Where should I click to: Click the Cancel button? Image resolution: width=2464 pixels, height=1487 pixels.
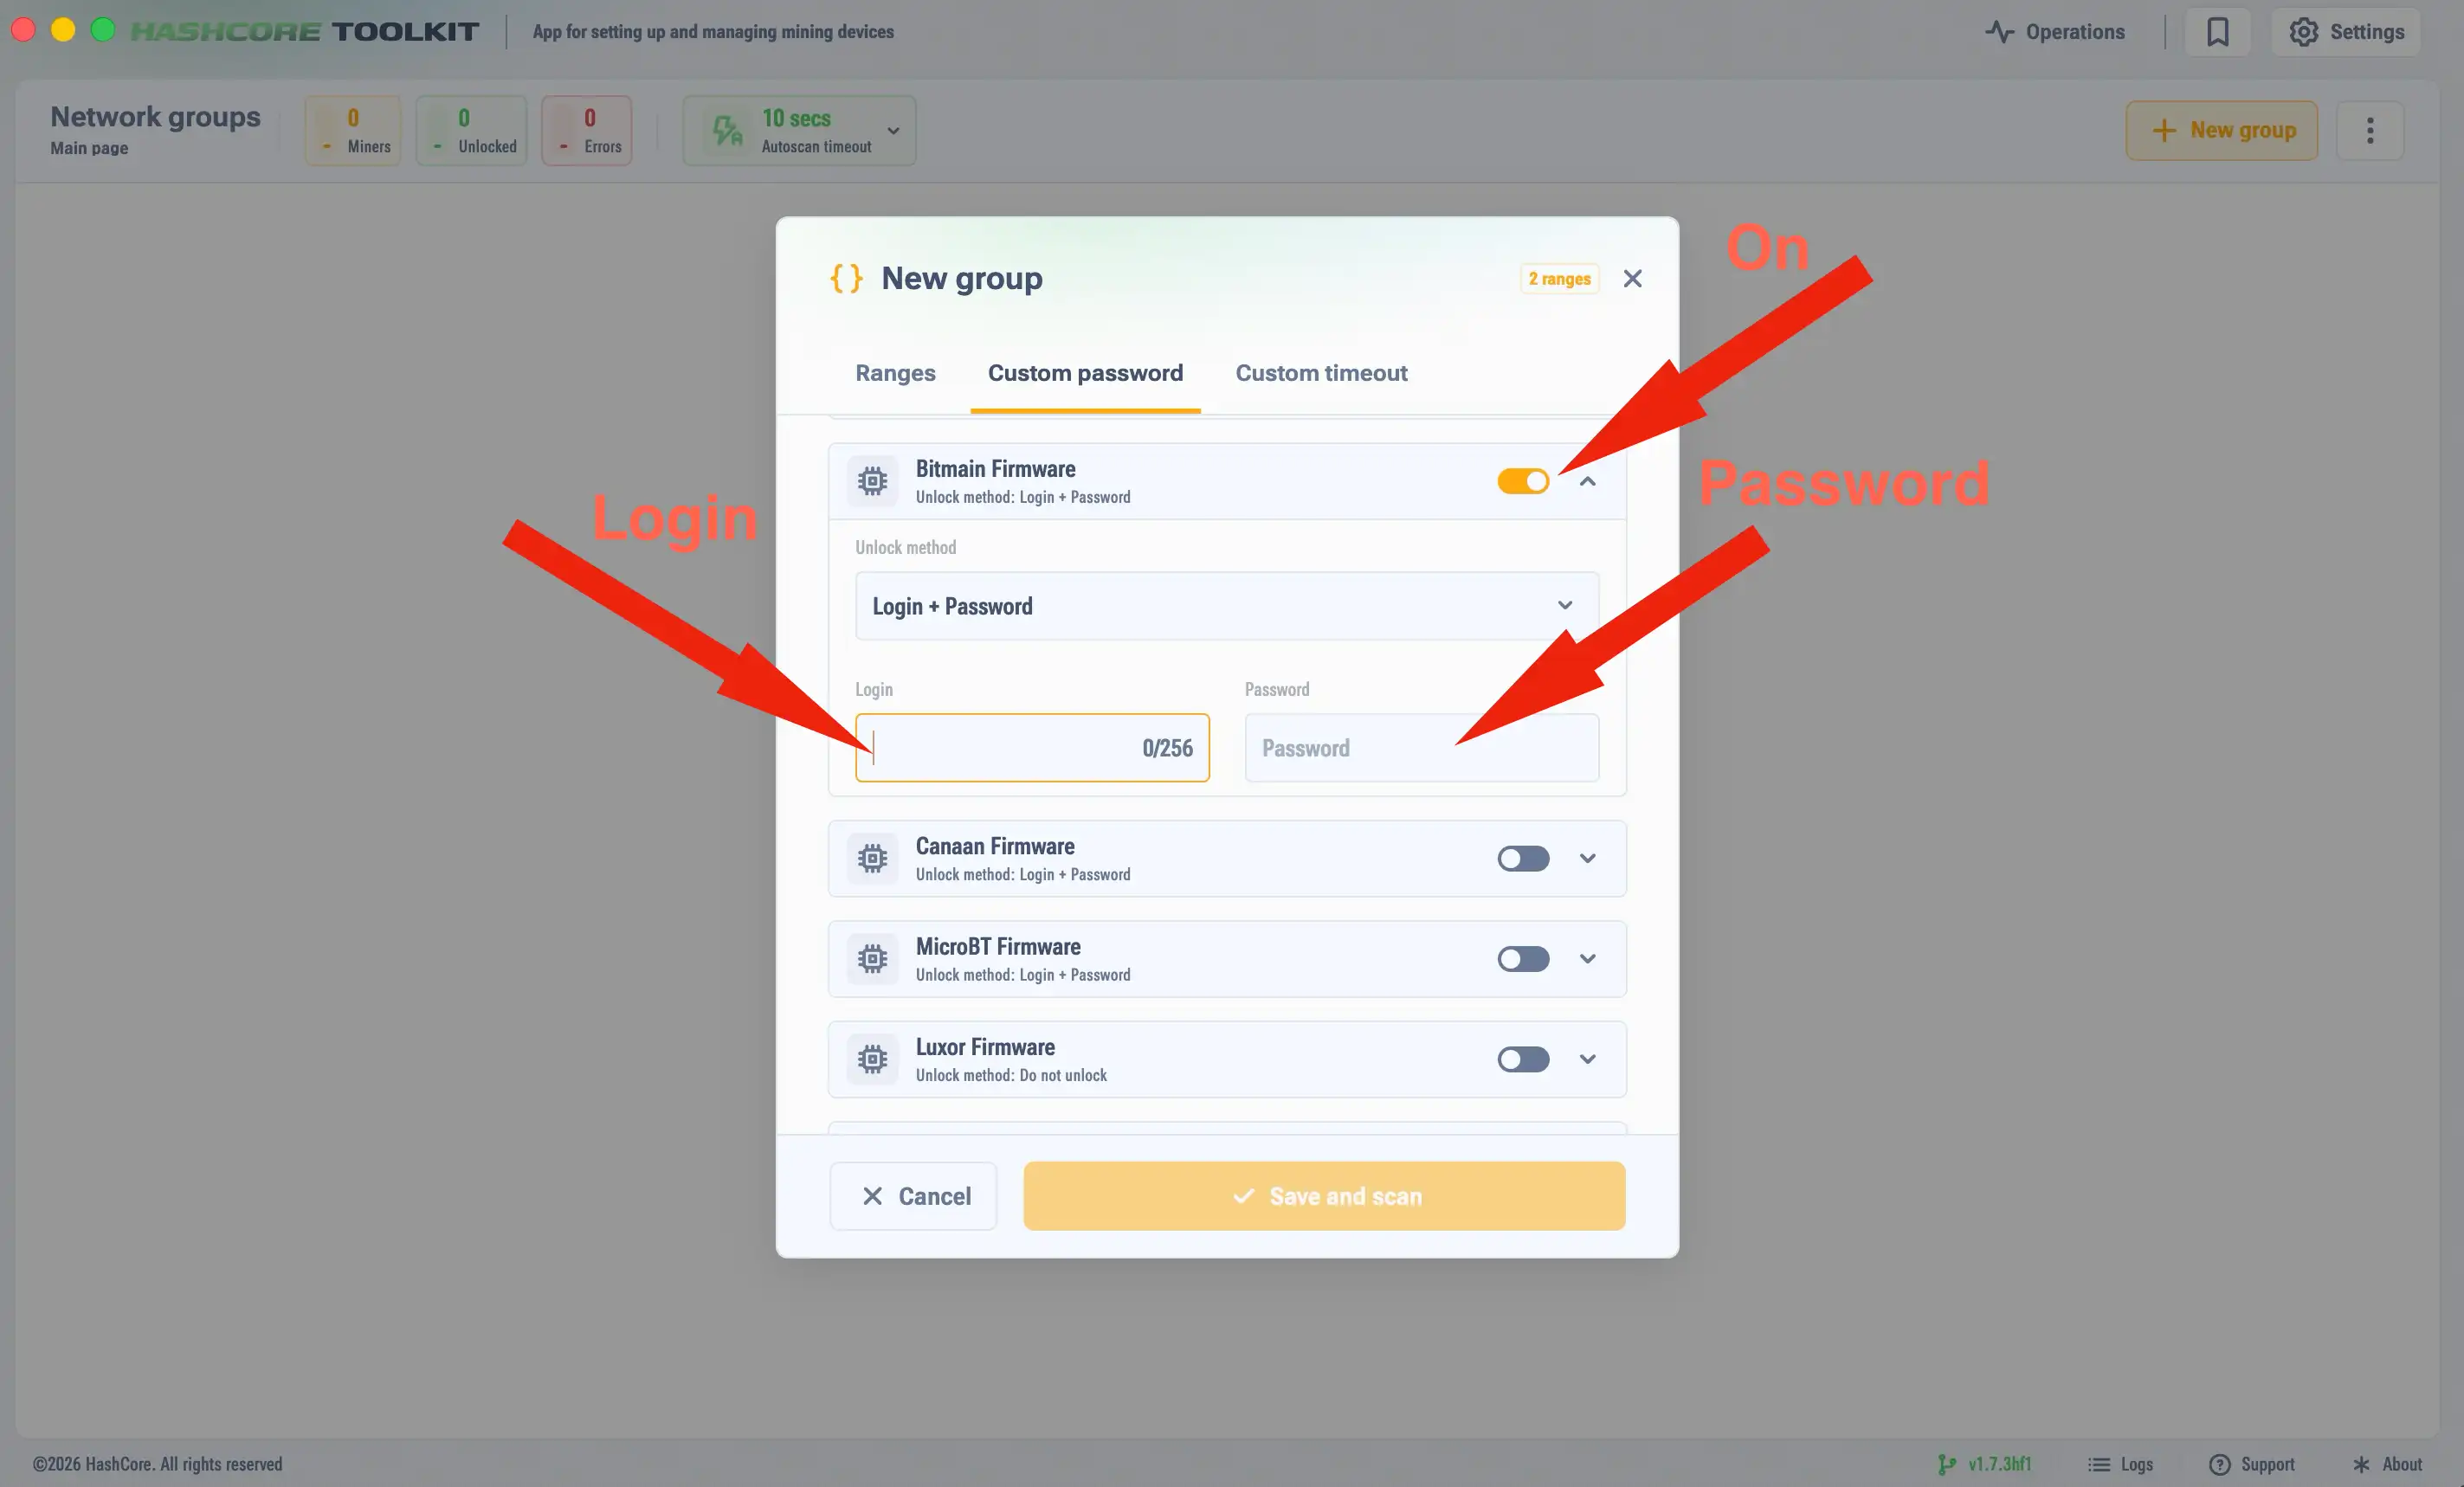tap(913, 1196)
